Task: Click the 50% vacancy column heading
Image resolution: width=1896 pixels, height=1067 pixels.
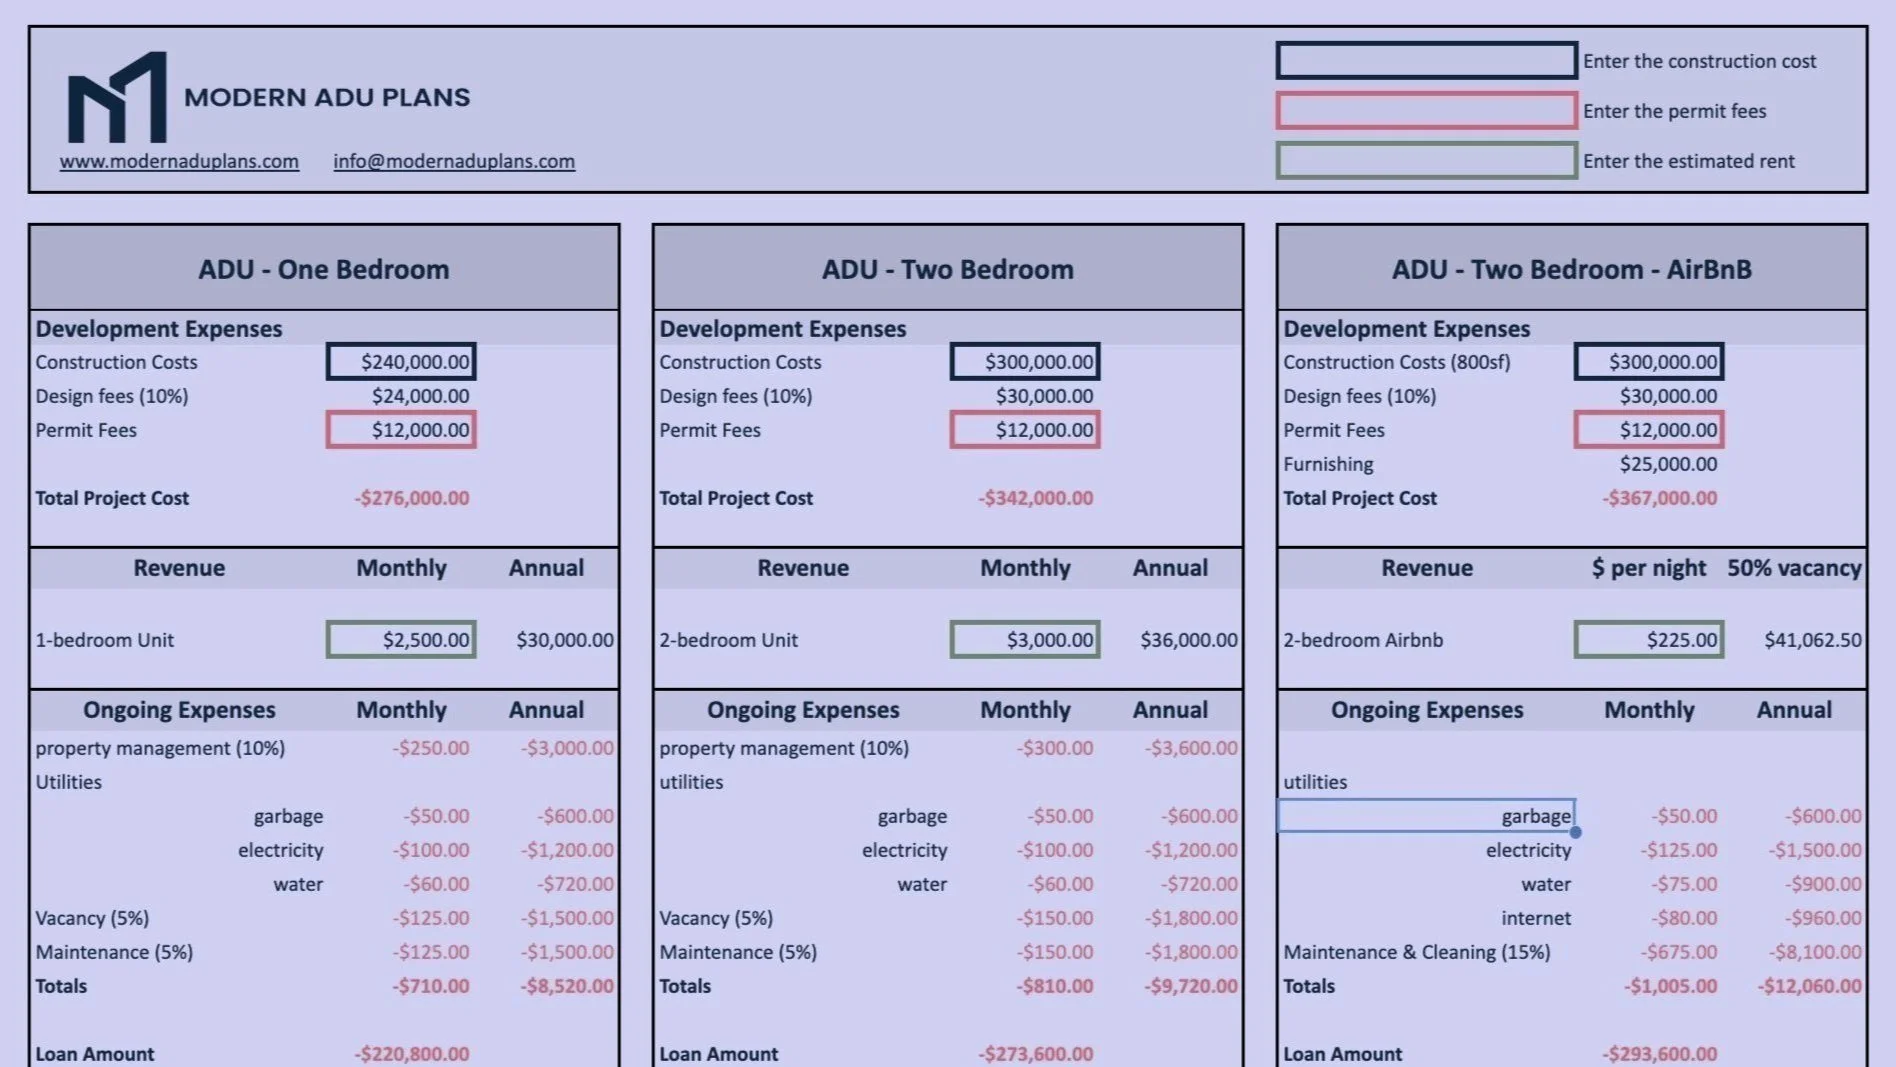Action: click(x=1794, y=568)
